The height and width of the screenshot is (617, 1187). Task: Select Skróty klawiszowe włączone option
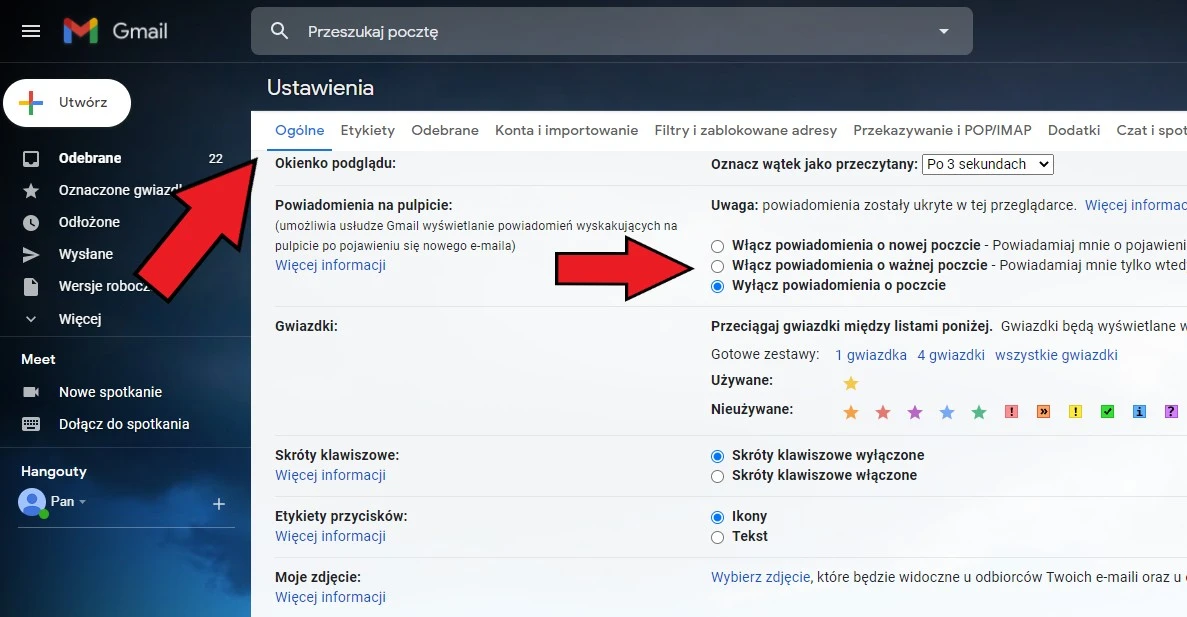coord(717,476)
